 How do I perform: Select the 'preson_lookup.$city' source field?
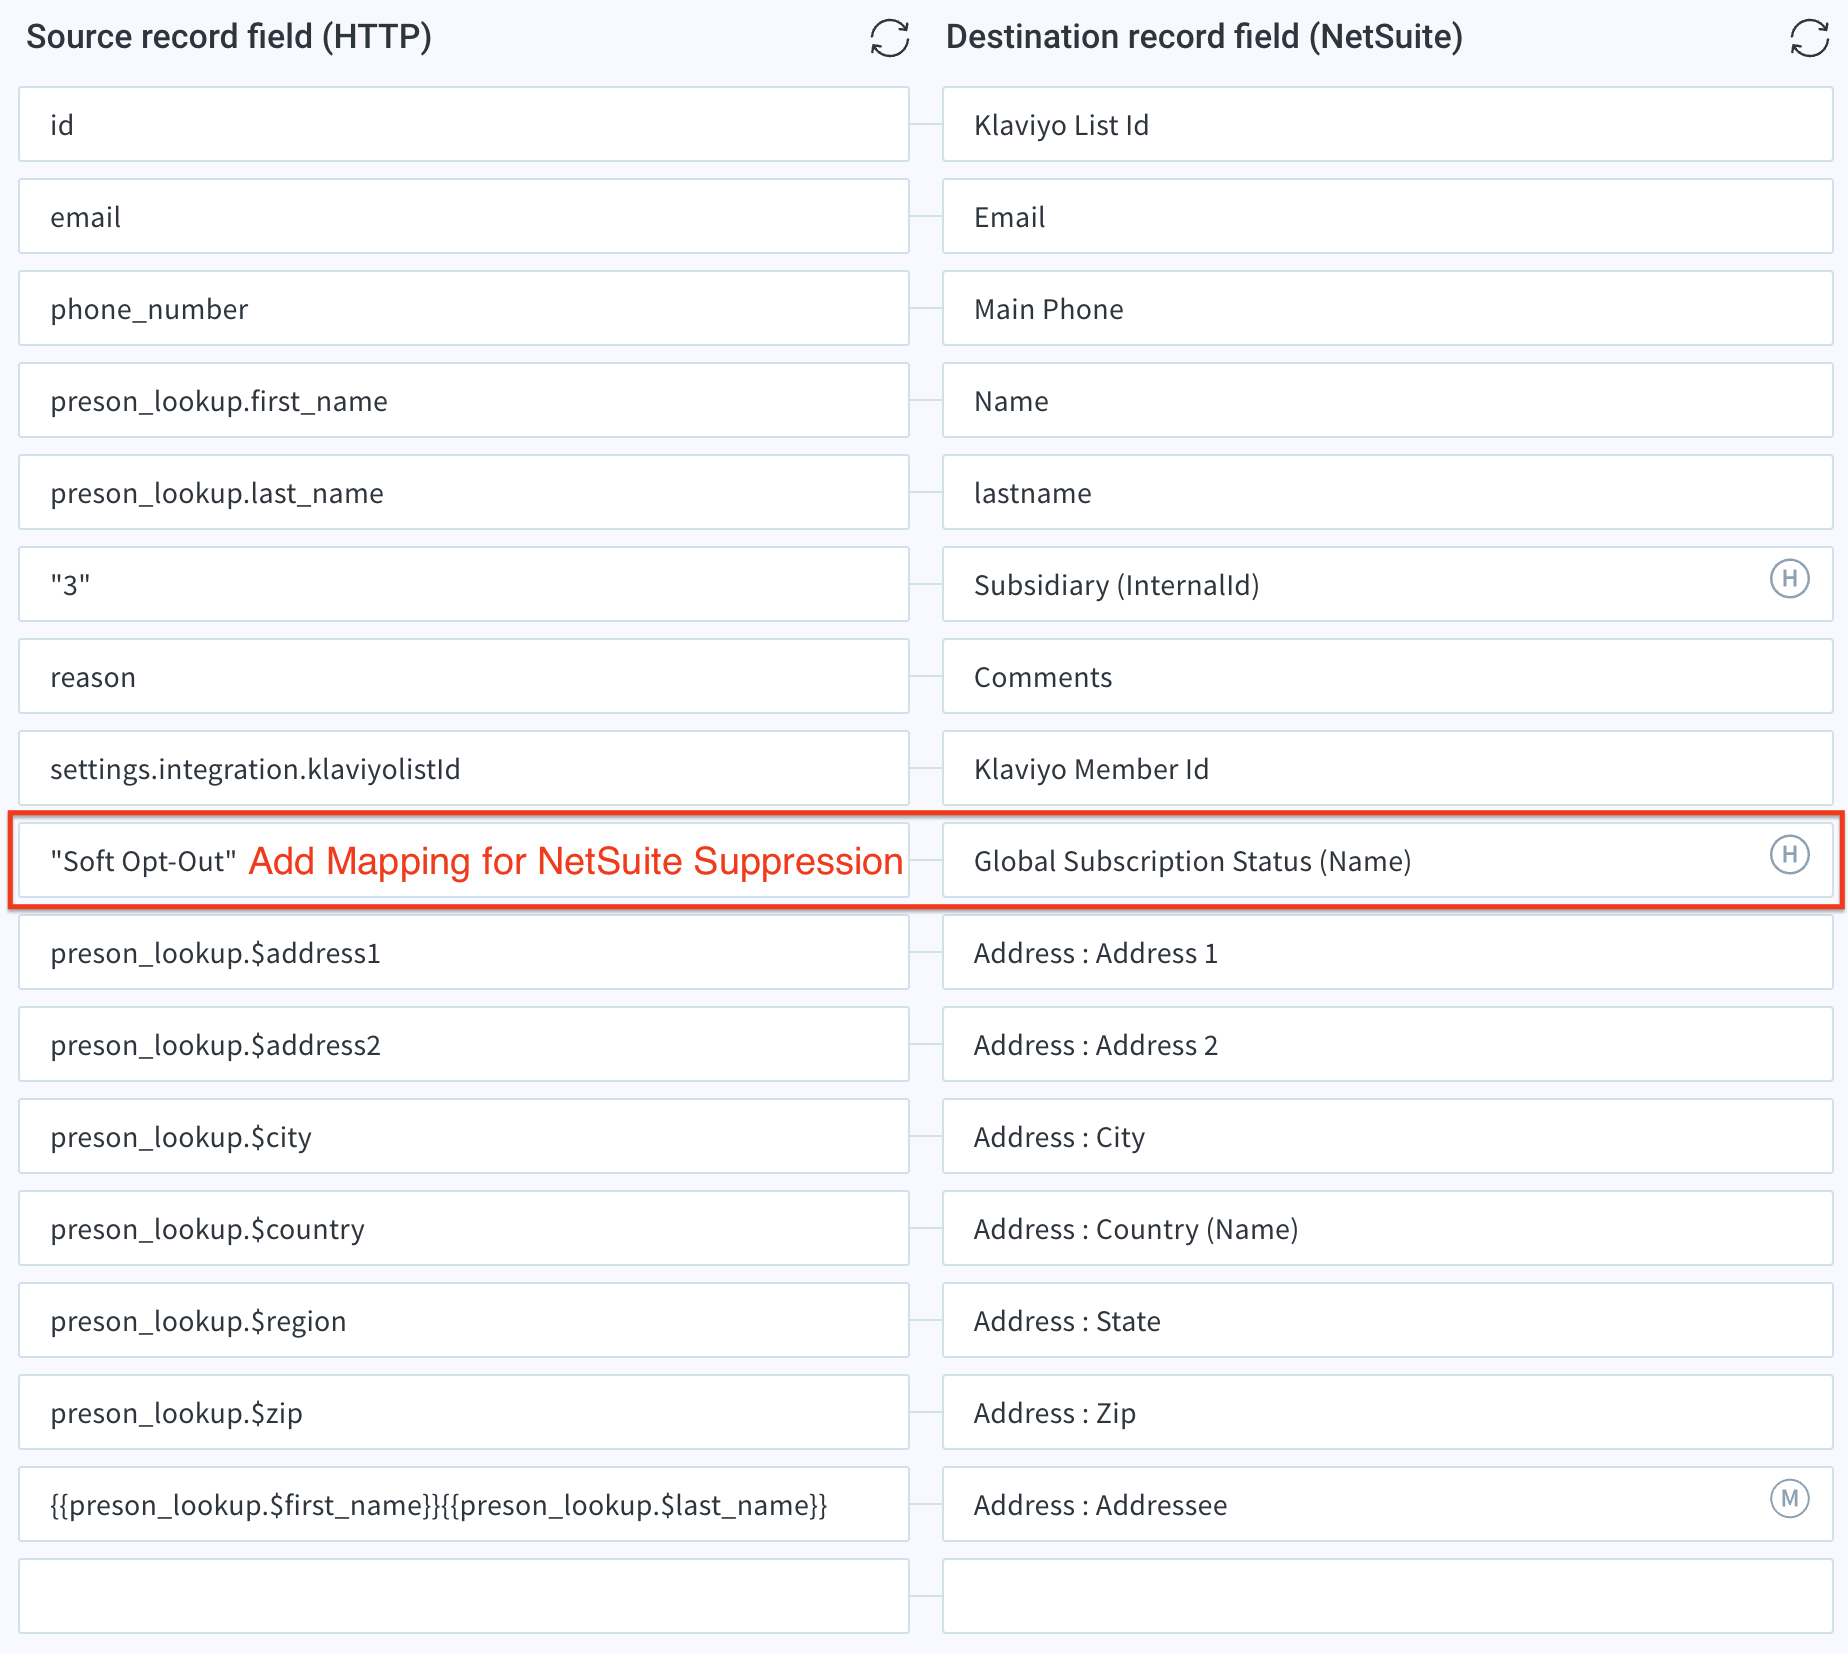coord(464,1136)
